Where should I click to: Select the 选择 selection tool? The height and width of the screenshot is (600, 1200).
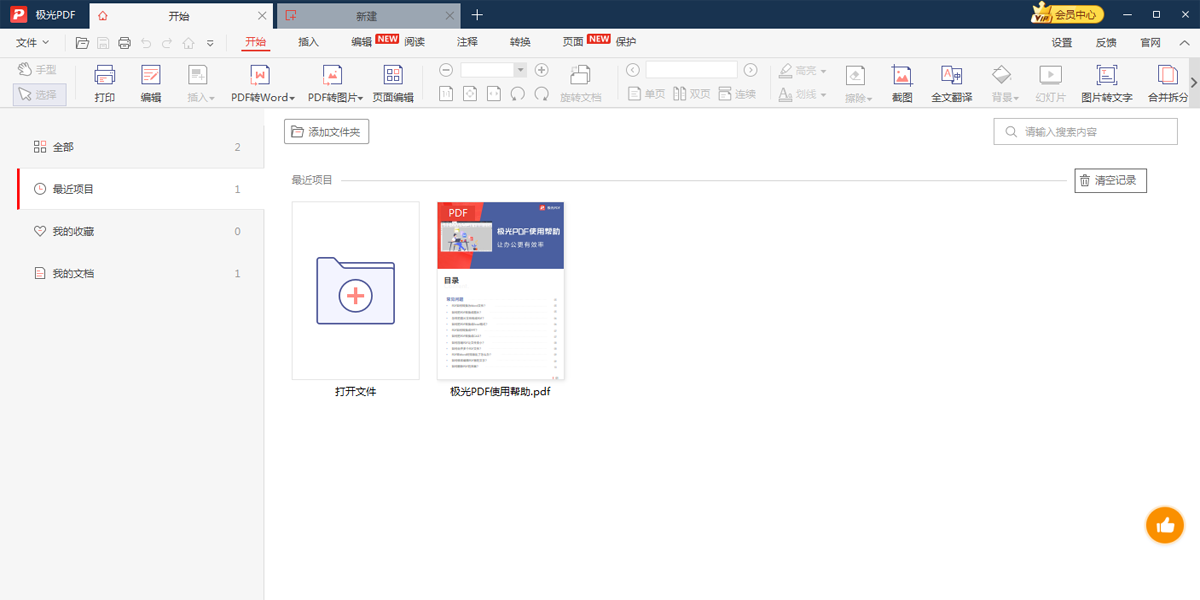40,94
